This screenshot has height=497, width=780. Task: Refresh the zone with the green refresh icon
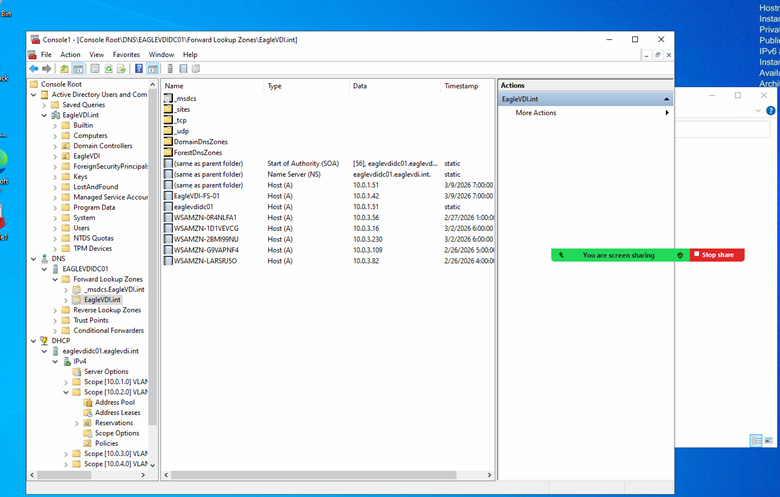pyautogui.click(x=108, y=69)
